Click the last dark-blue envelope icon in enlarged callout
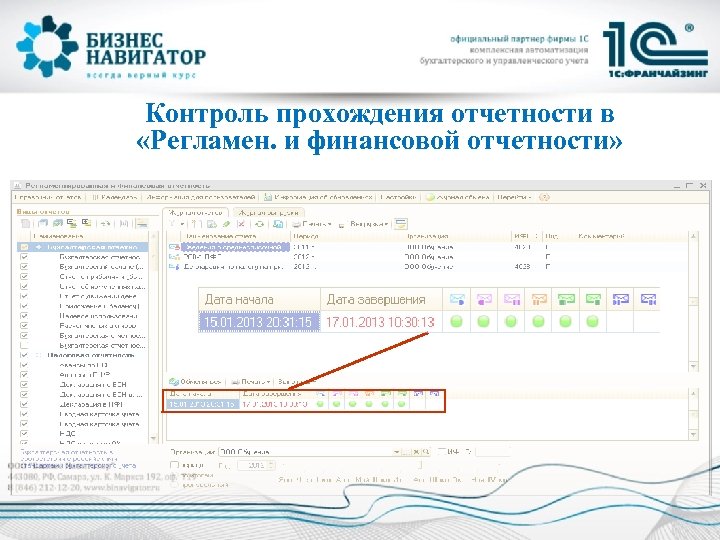The width and height of the screenshot is (720, 540). coord(648,299)
